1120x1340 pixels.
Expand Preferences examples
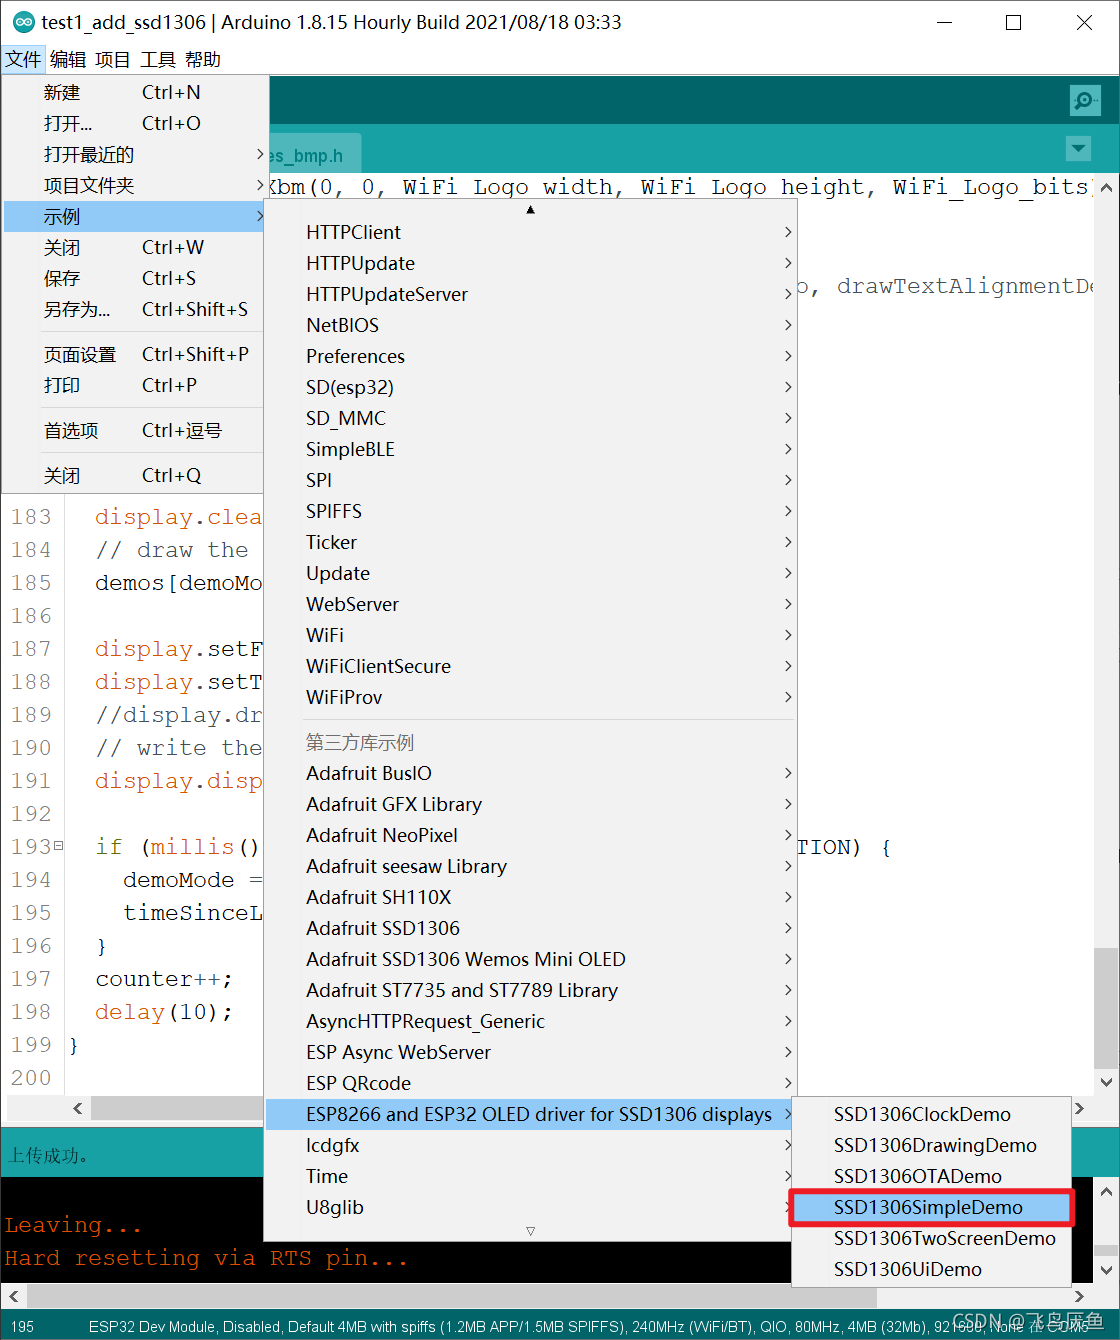[530, 356]
